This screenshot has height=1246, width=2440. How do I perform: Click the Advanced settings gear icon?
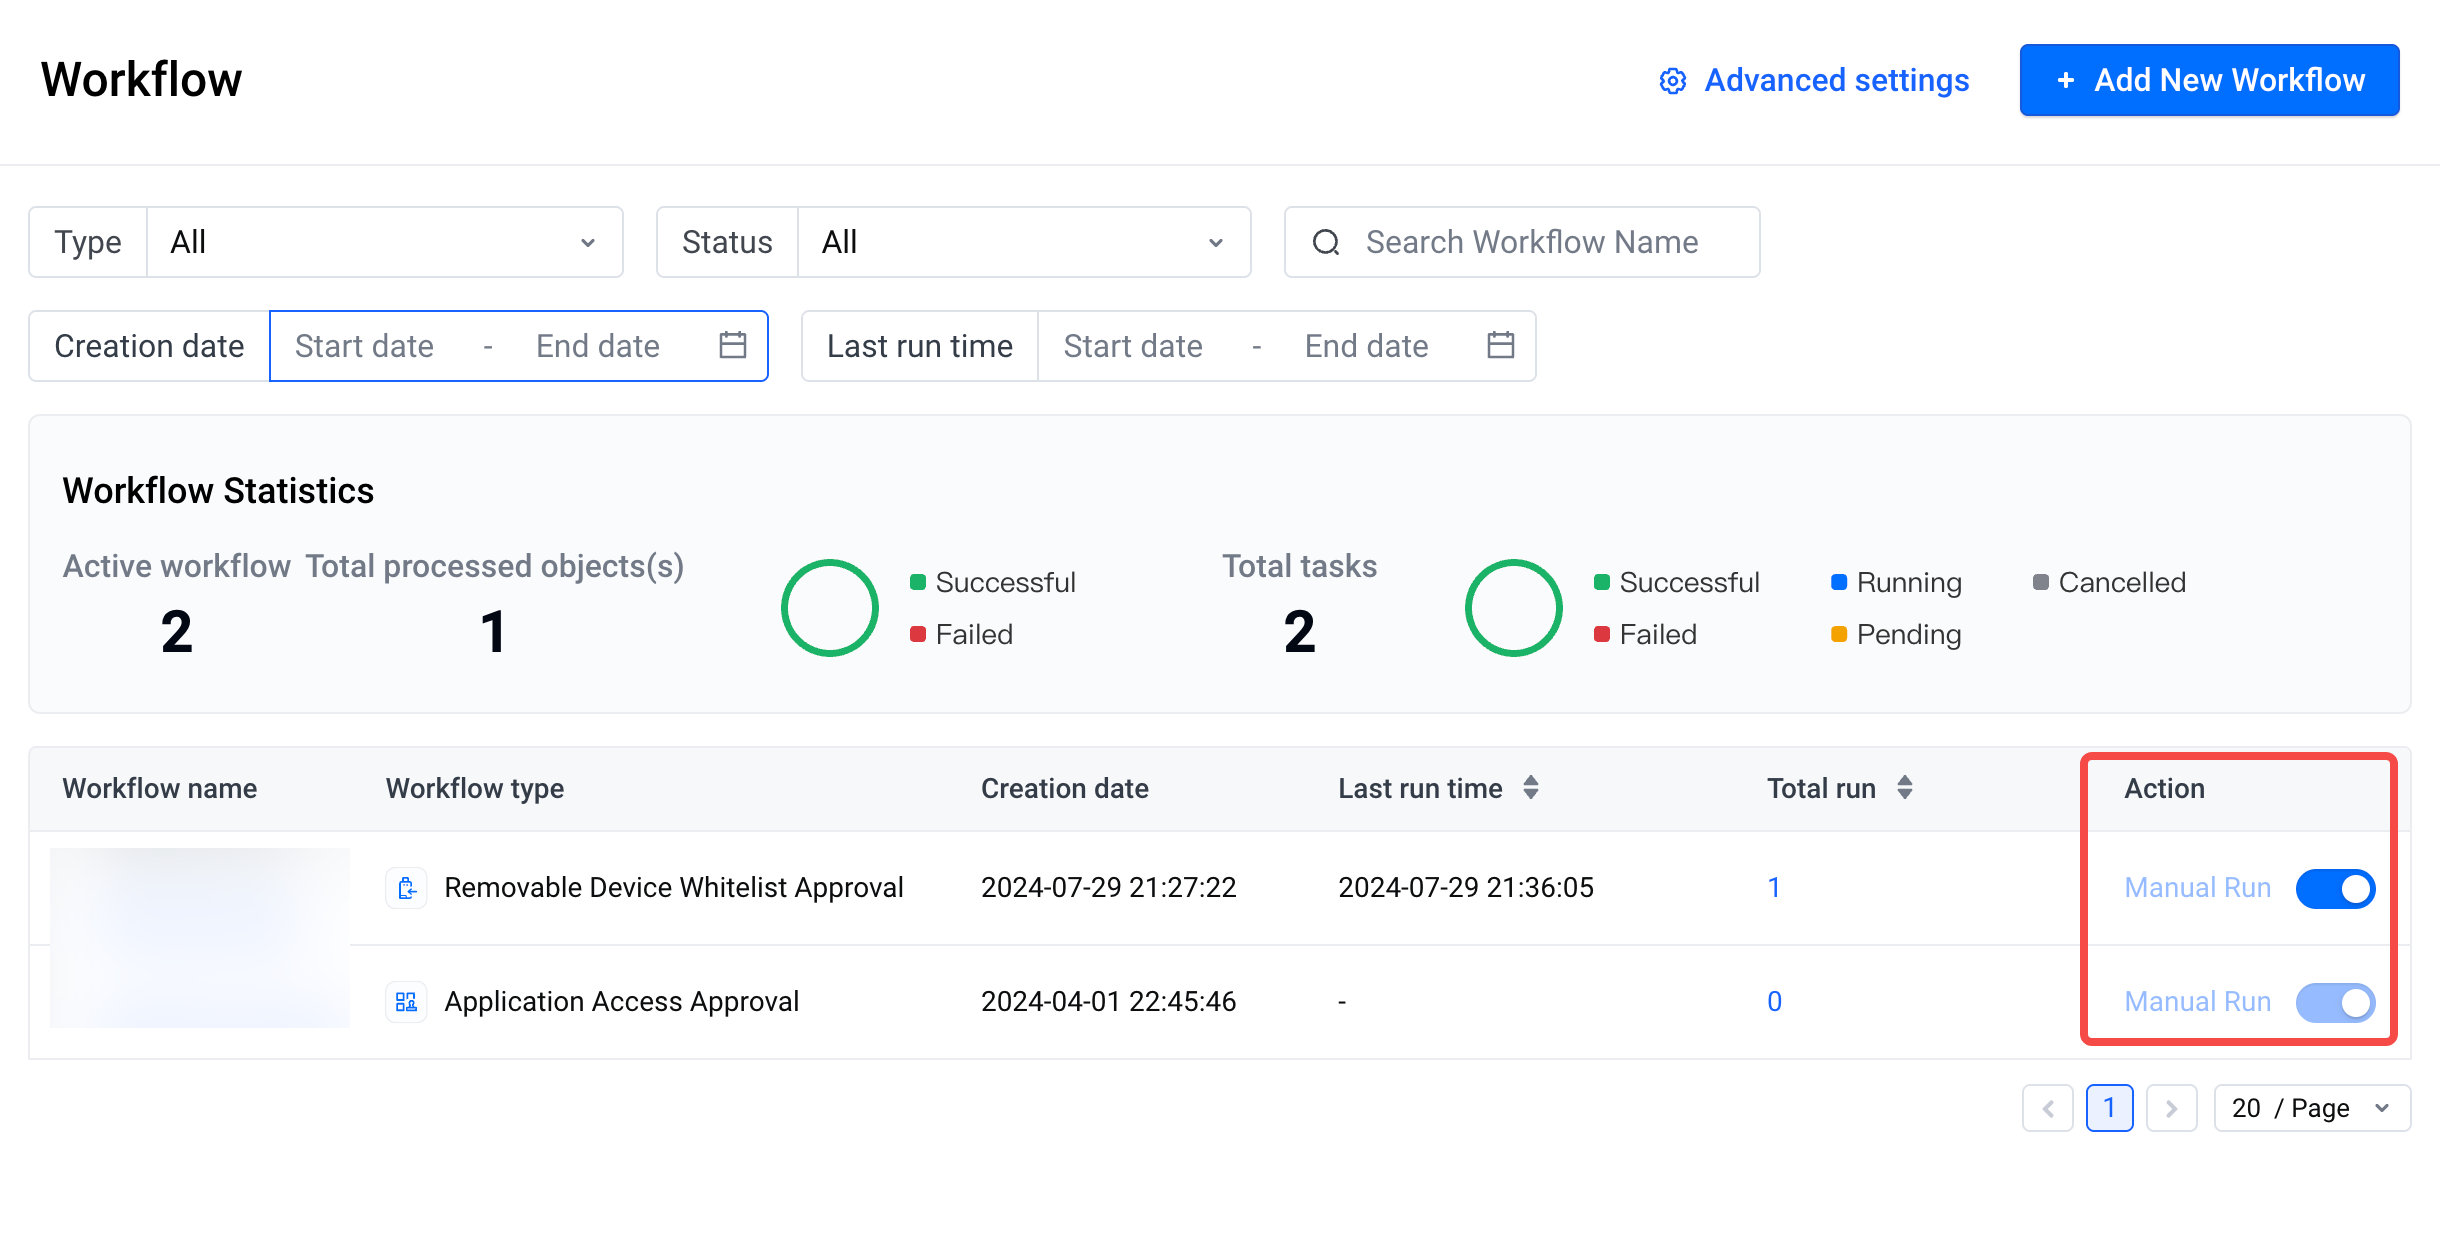1673,81
